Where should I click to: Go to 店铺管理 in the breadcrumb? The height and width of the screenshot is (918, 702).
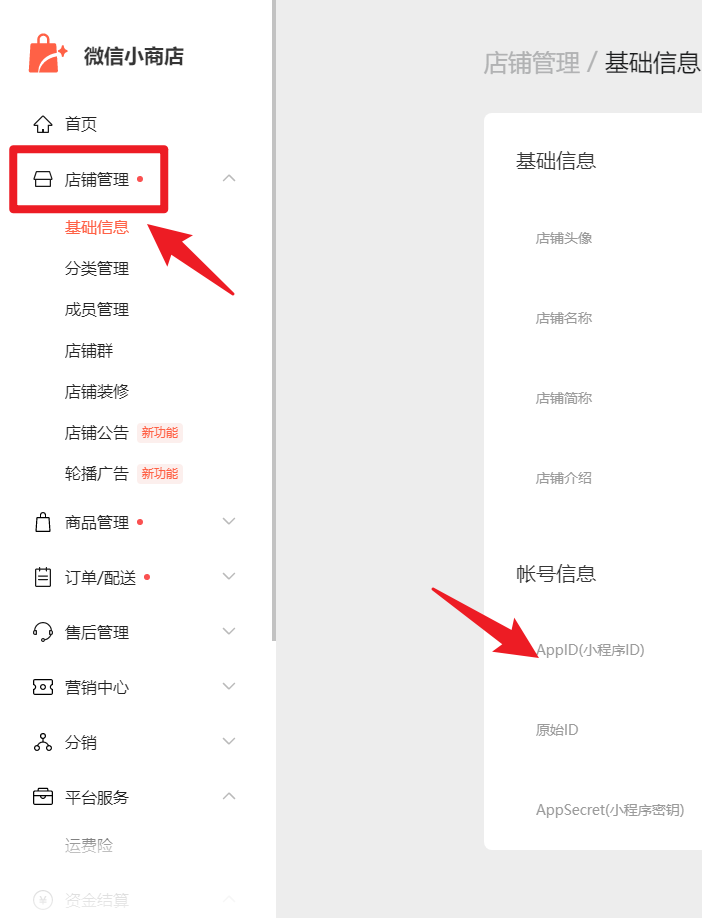(532, 63)
